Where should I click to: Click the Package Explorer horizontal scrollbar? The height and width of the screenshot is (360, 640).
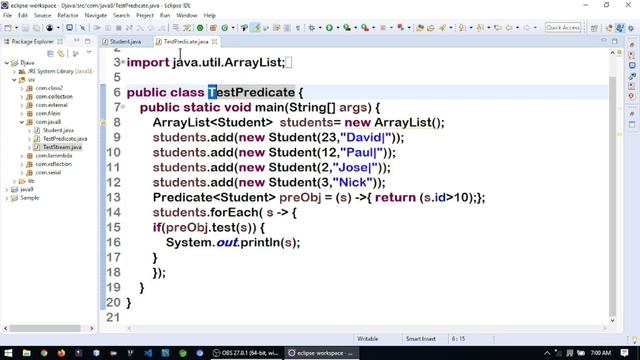45,328
